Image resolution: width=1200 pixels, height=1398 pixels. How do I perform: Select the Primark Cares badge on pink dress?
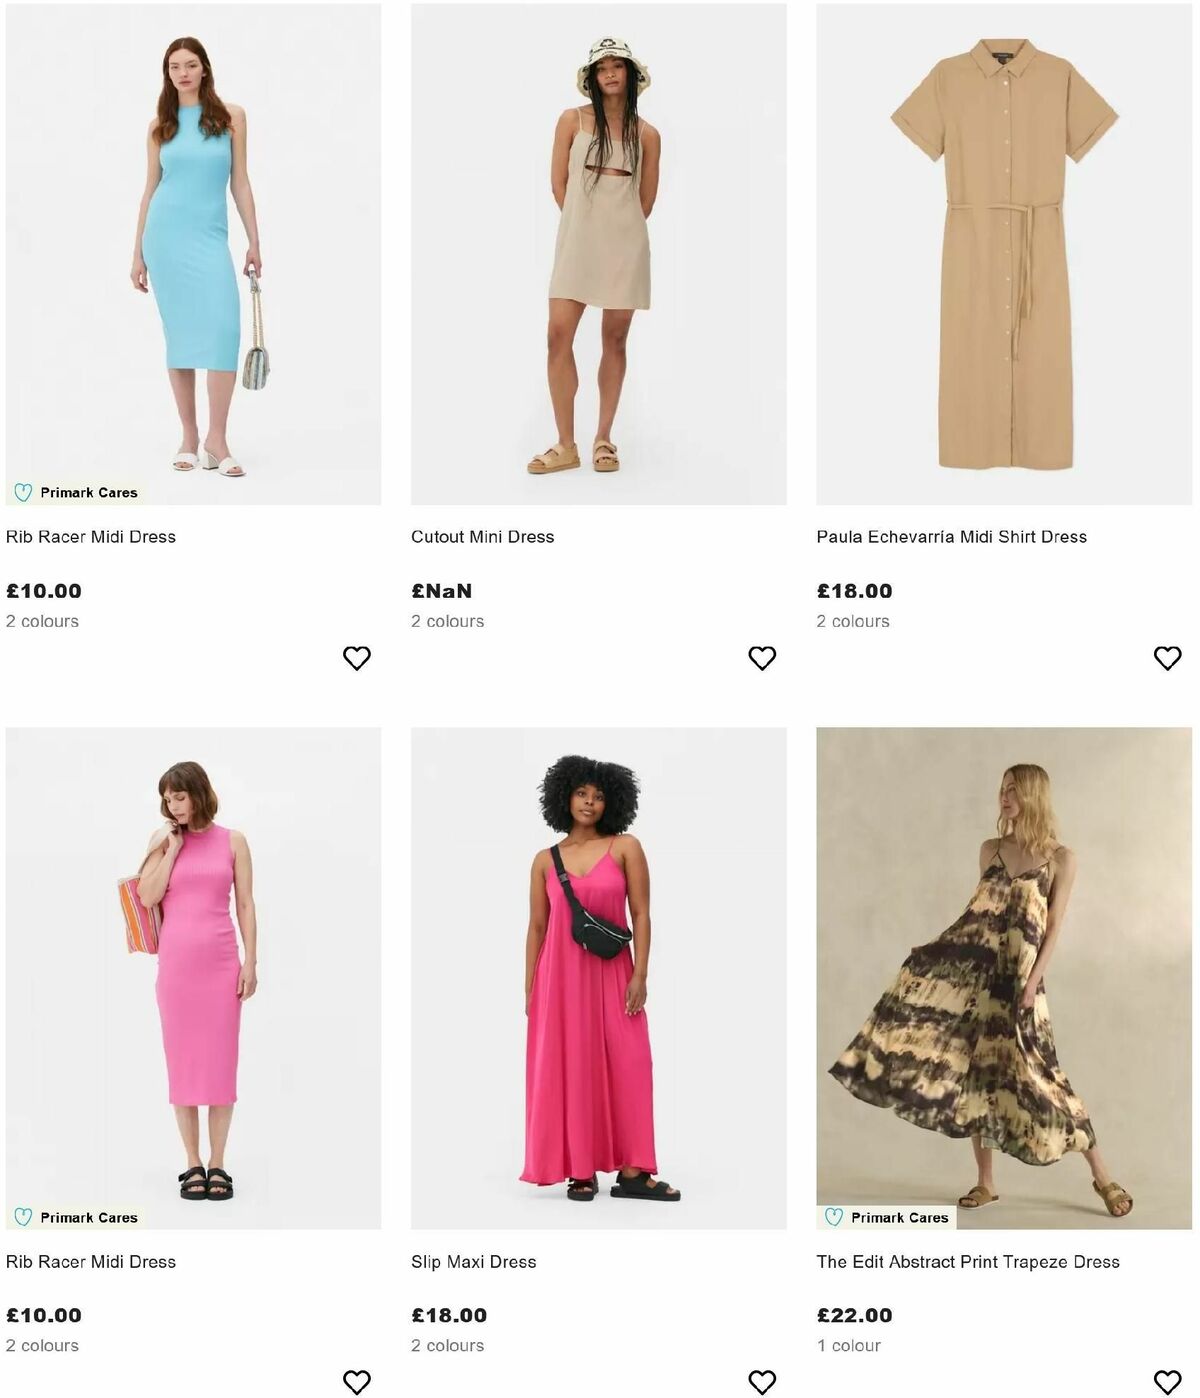point(73,1217)
